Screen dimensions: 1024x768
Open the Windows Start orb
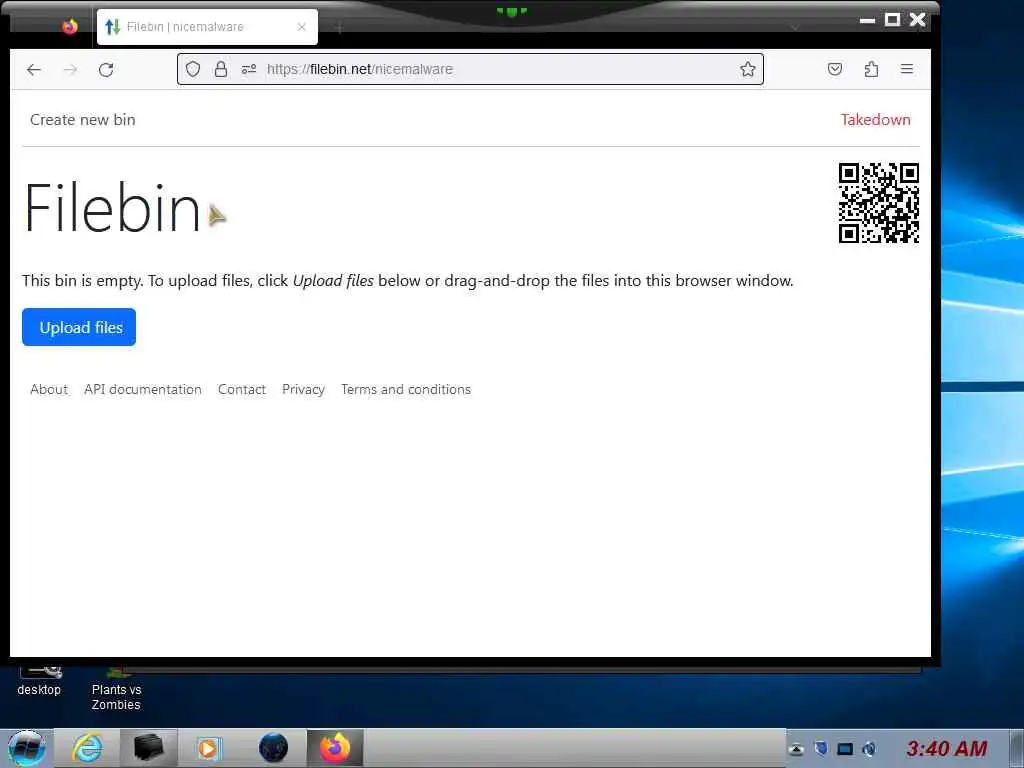[27, 748]
